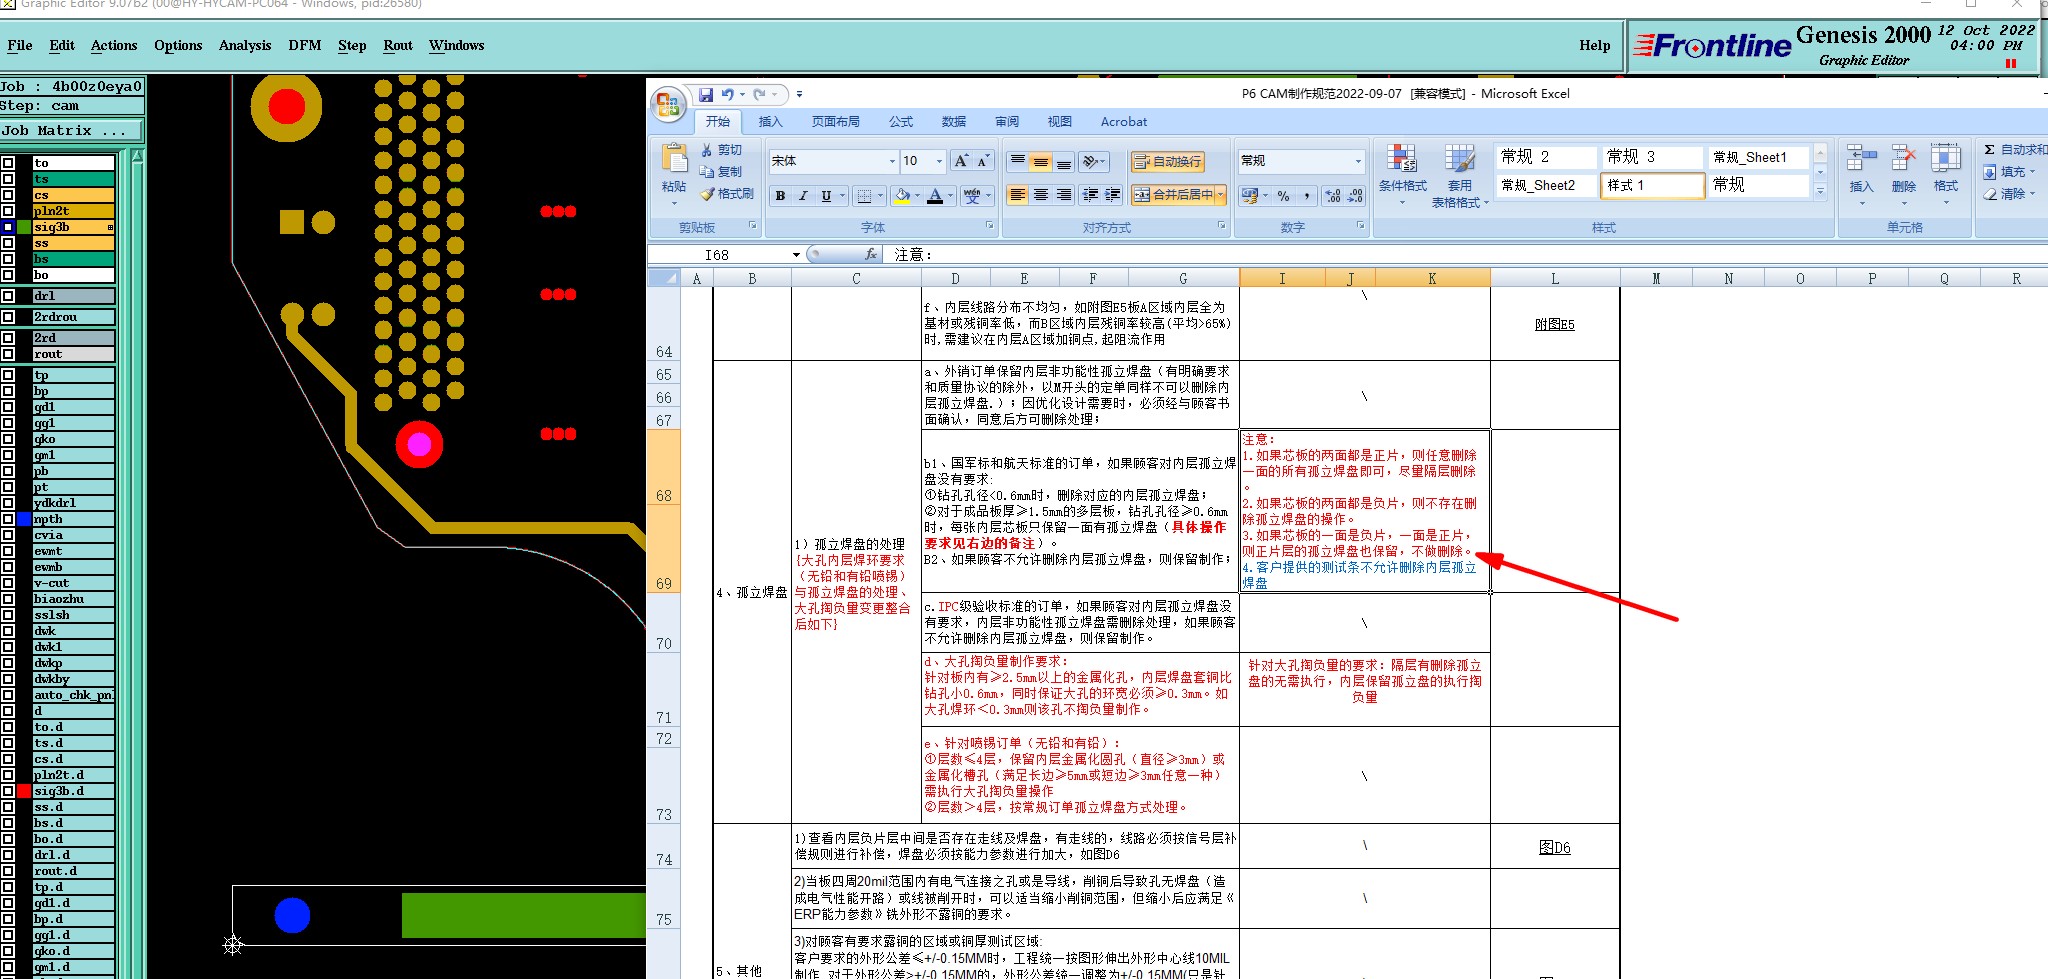The image size is (2048, 979).
Task: Click the green color swatch beside sig3b
Action: 24,227
